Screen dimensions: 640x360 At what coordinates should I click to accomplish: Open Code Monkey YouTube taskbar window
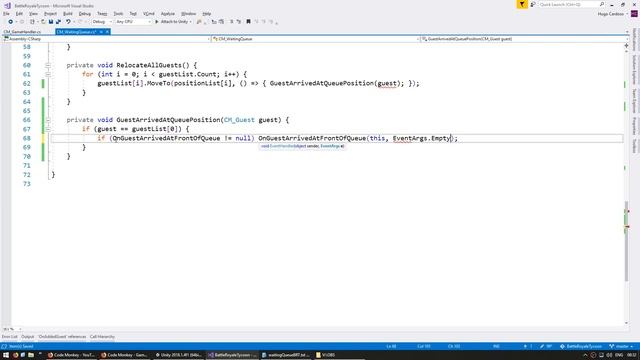[71, 355]
